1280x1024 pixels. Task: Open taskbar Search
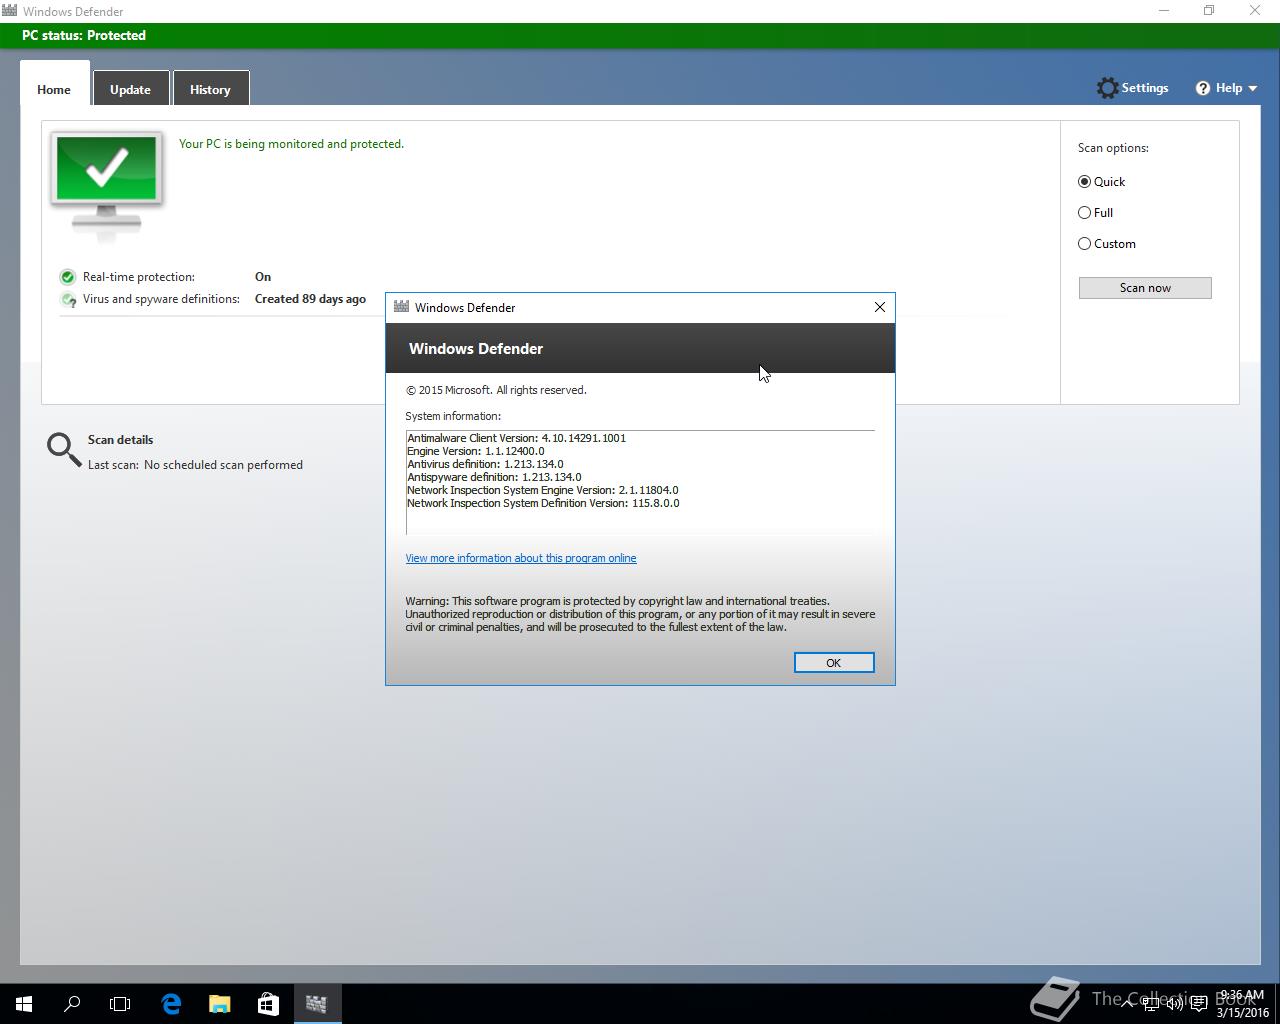[72, 1004]
